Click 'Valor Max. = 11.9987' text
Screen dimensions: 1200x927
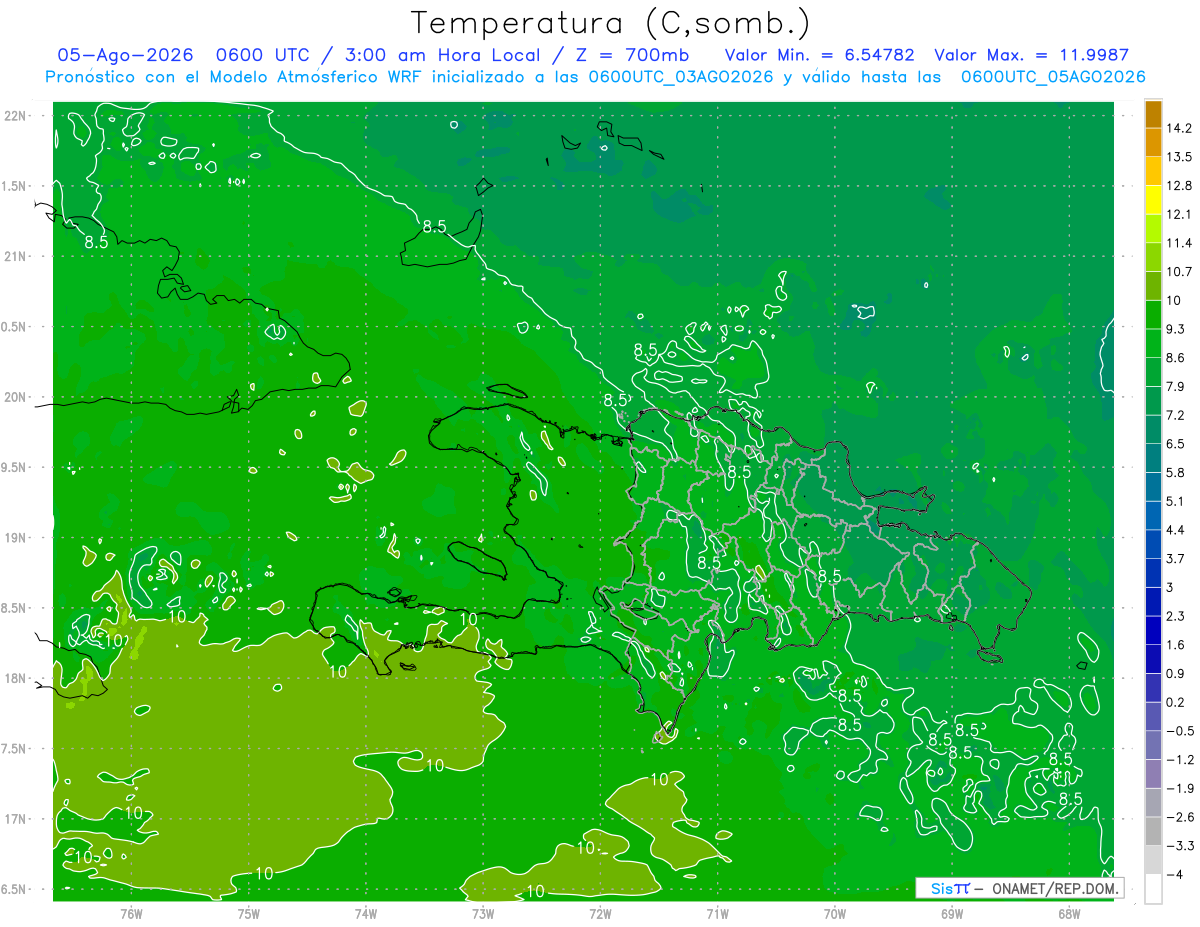click(1032, 55)
